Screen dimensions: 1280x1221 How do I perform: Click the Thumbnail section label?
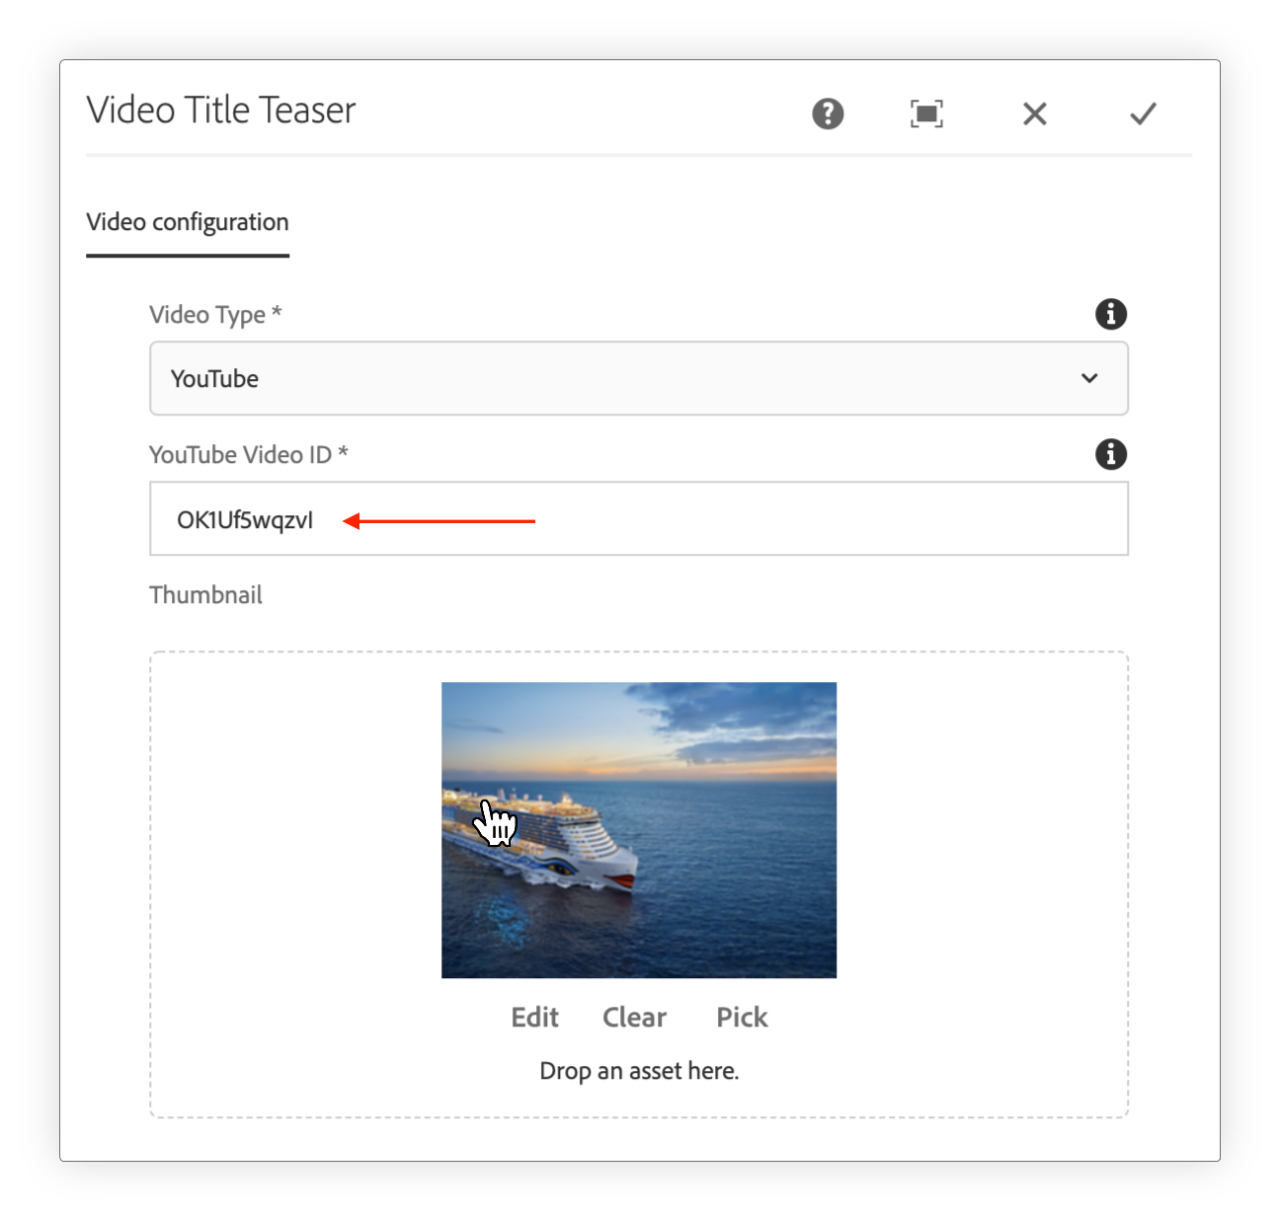tap(206, 595)
